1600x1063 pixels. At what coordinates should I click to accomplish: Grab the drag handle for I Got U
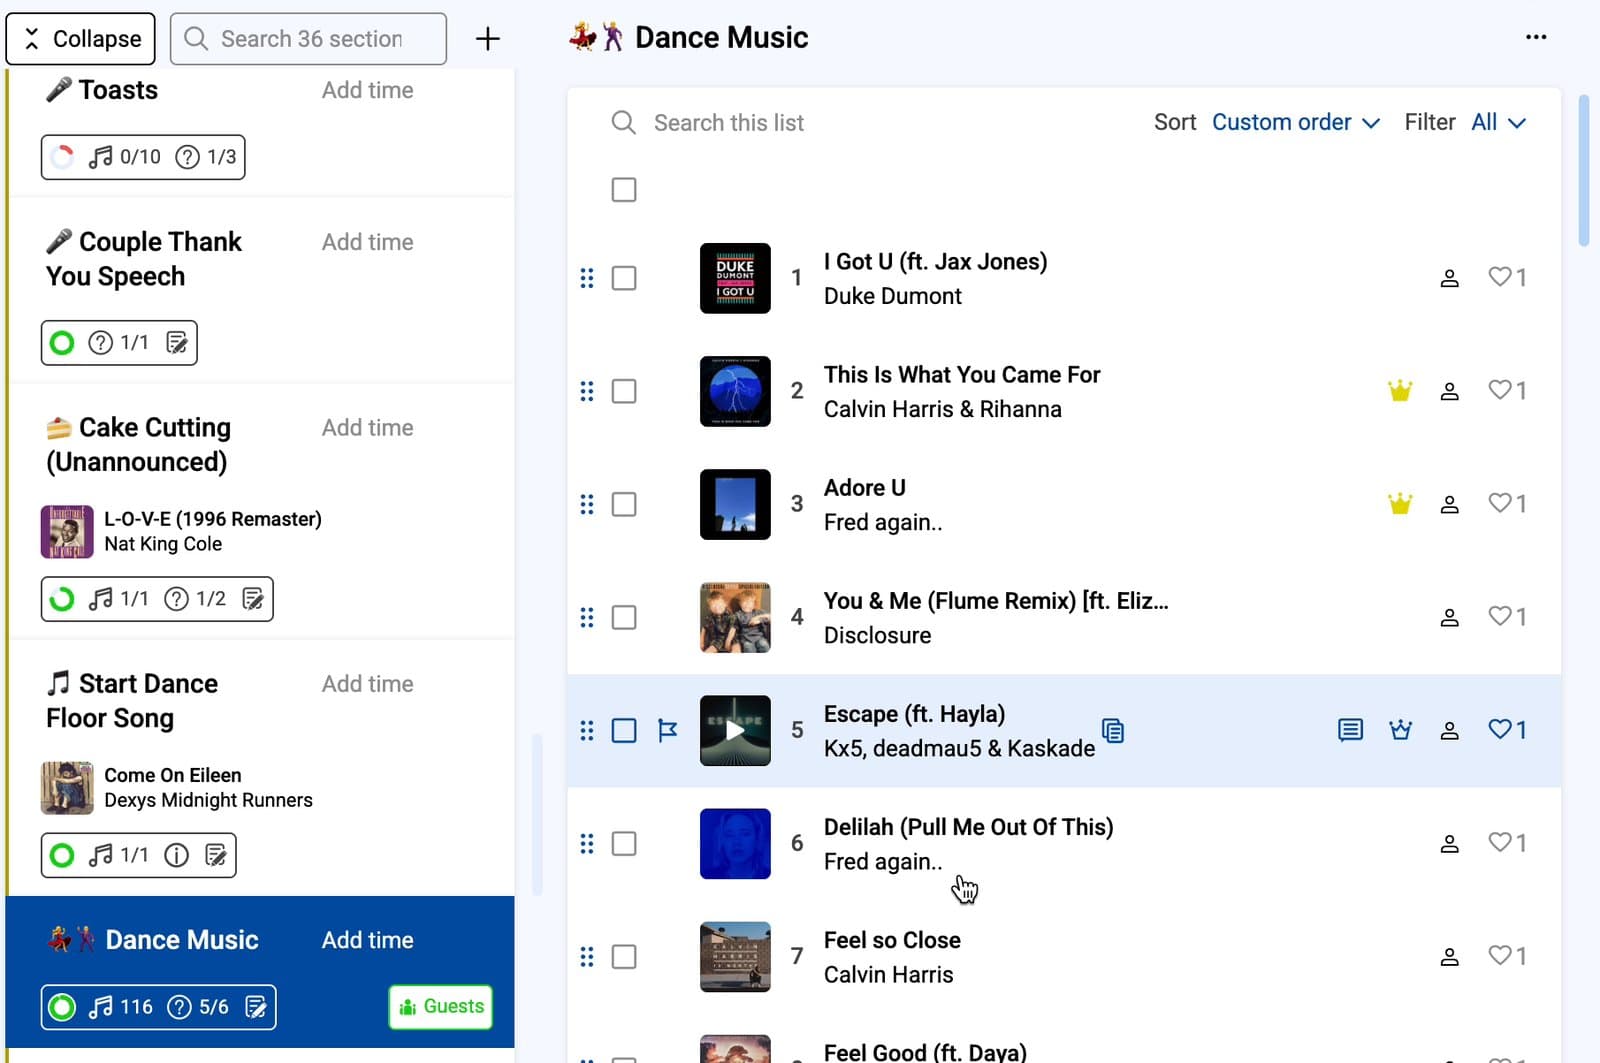587,278
